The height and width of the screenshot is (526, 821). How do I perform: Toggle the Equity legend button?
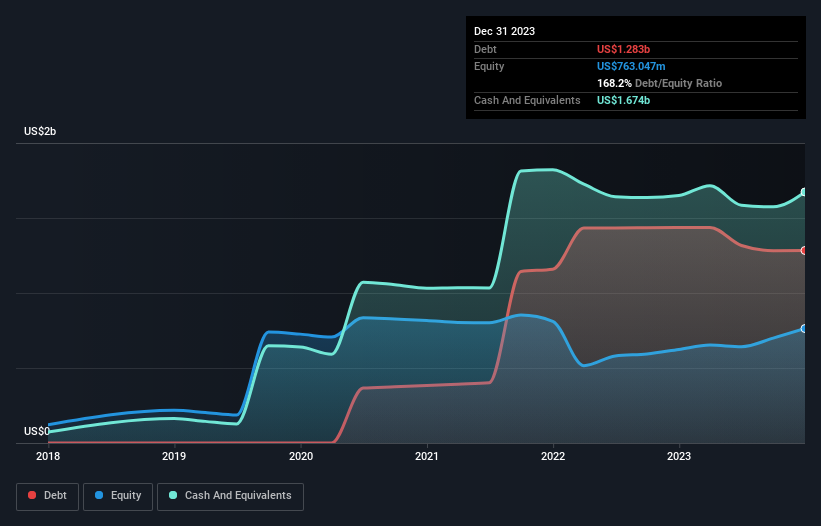pos(118,496)
